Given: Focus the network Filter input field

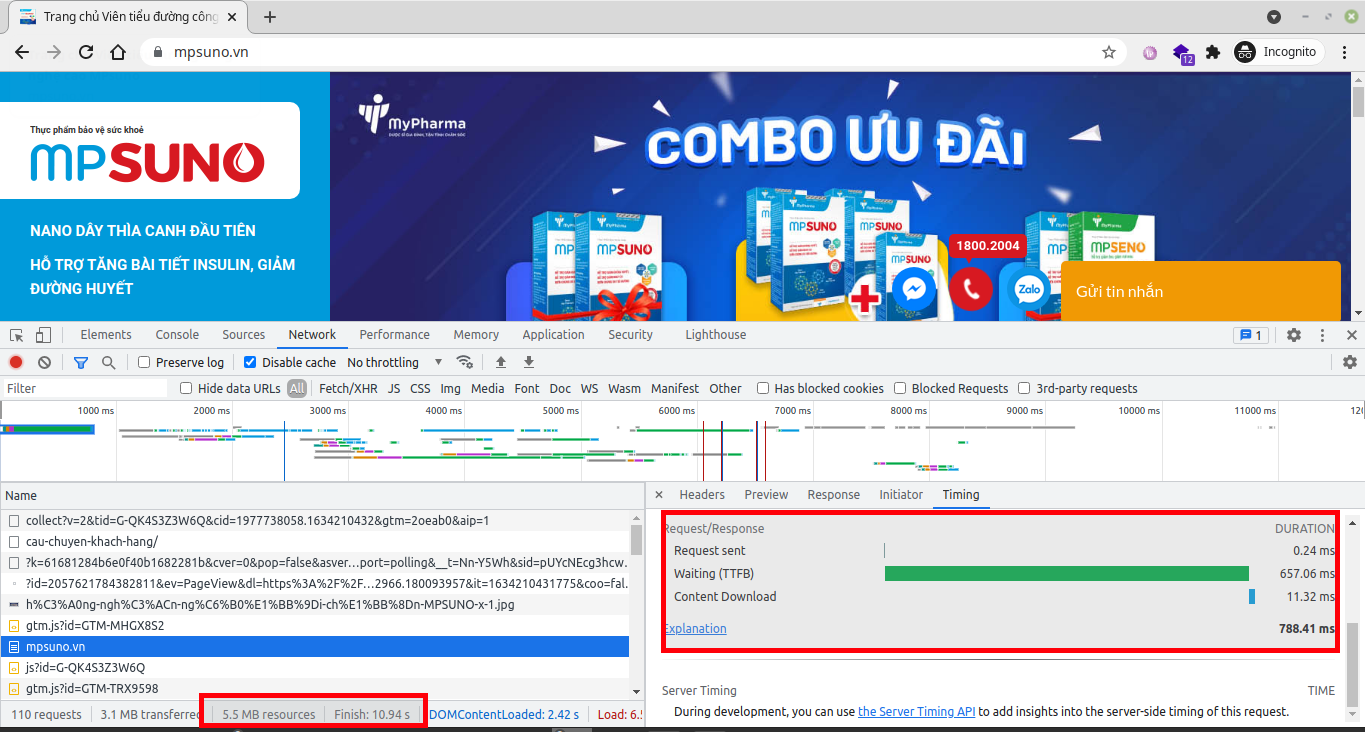Looking at the screenshot, I should coord(86,389).
